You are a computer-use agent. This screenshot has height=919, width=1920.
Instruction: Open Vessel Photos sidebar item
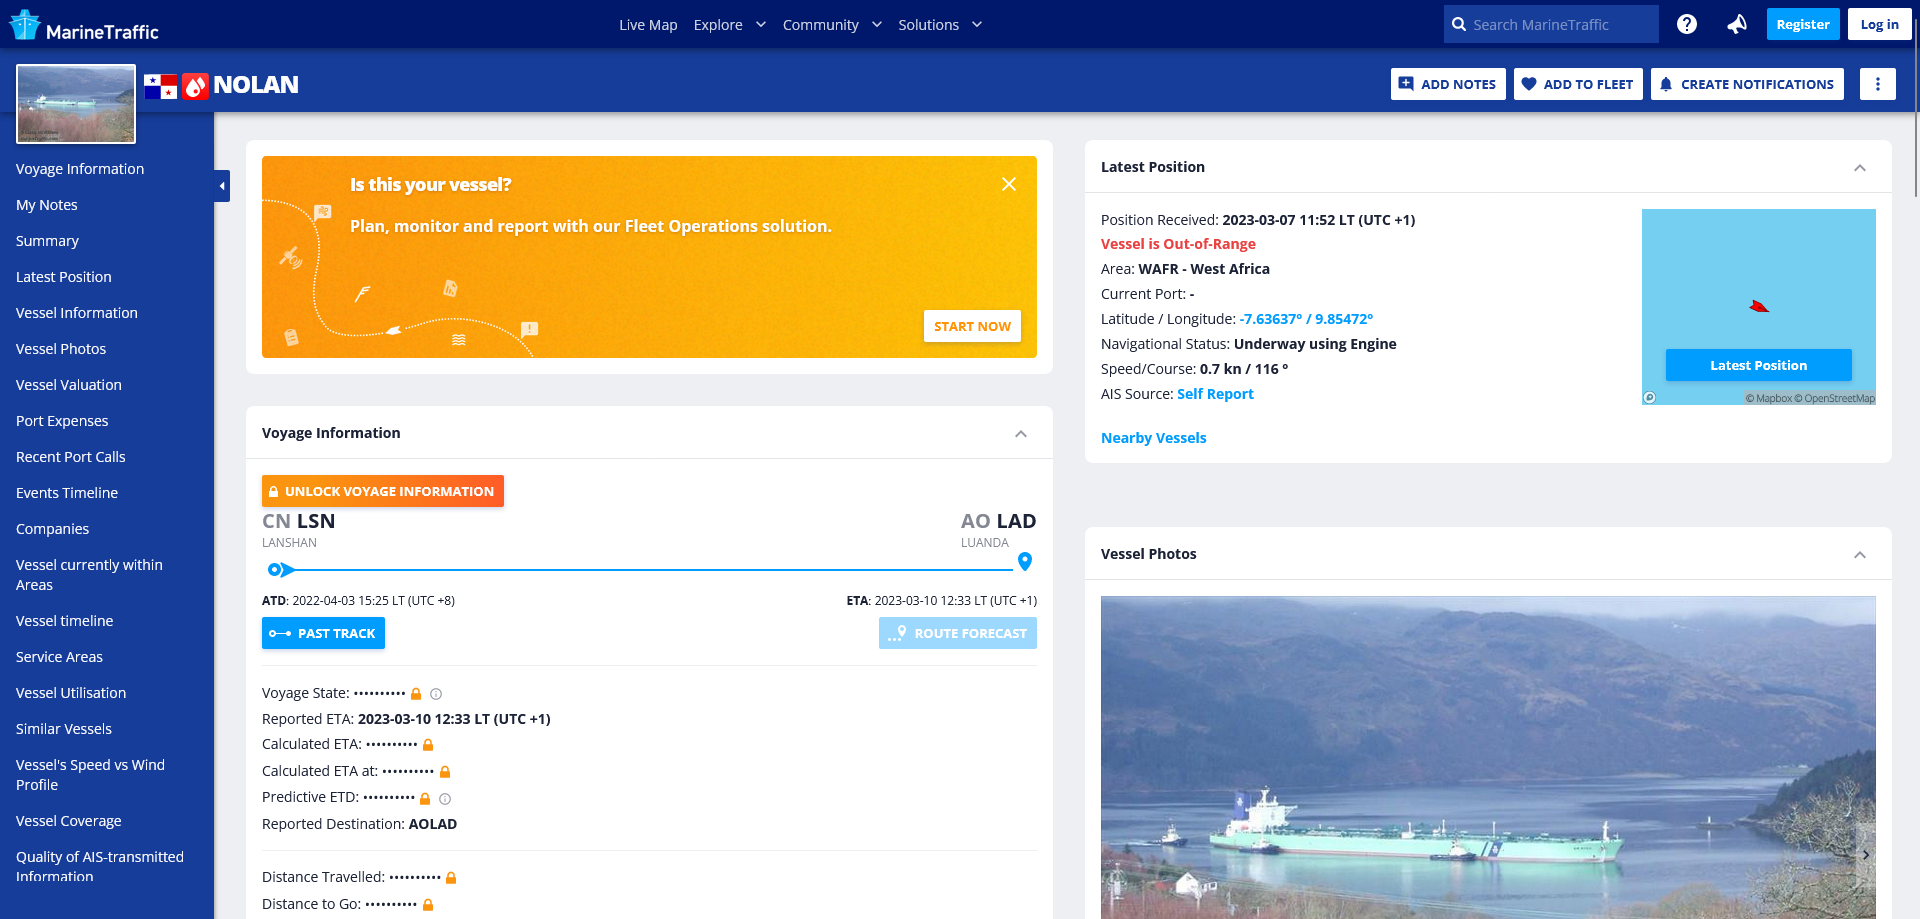pos(61,349)
